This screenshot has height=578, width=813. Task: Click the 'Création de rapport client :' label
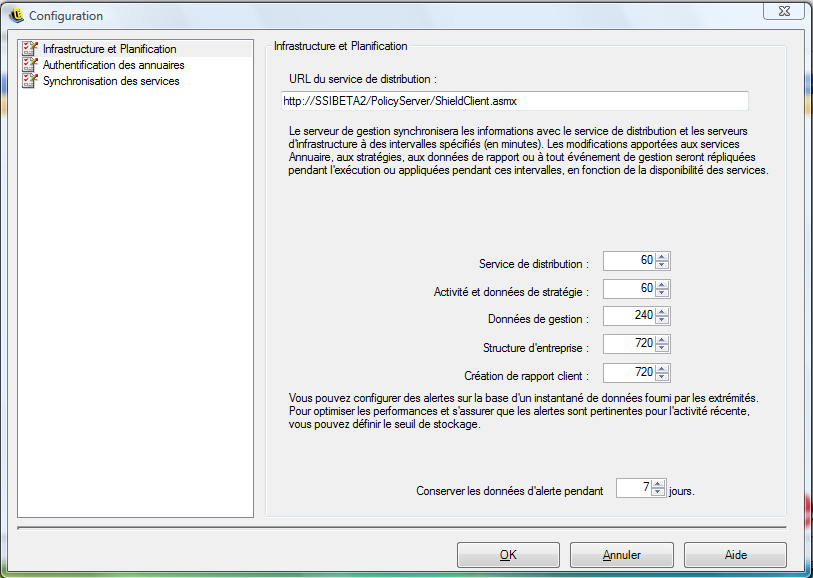click(x=527, y=376)
